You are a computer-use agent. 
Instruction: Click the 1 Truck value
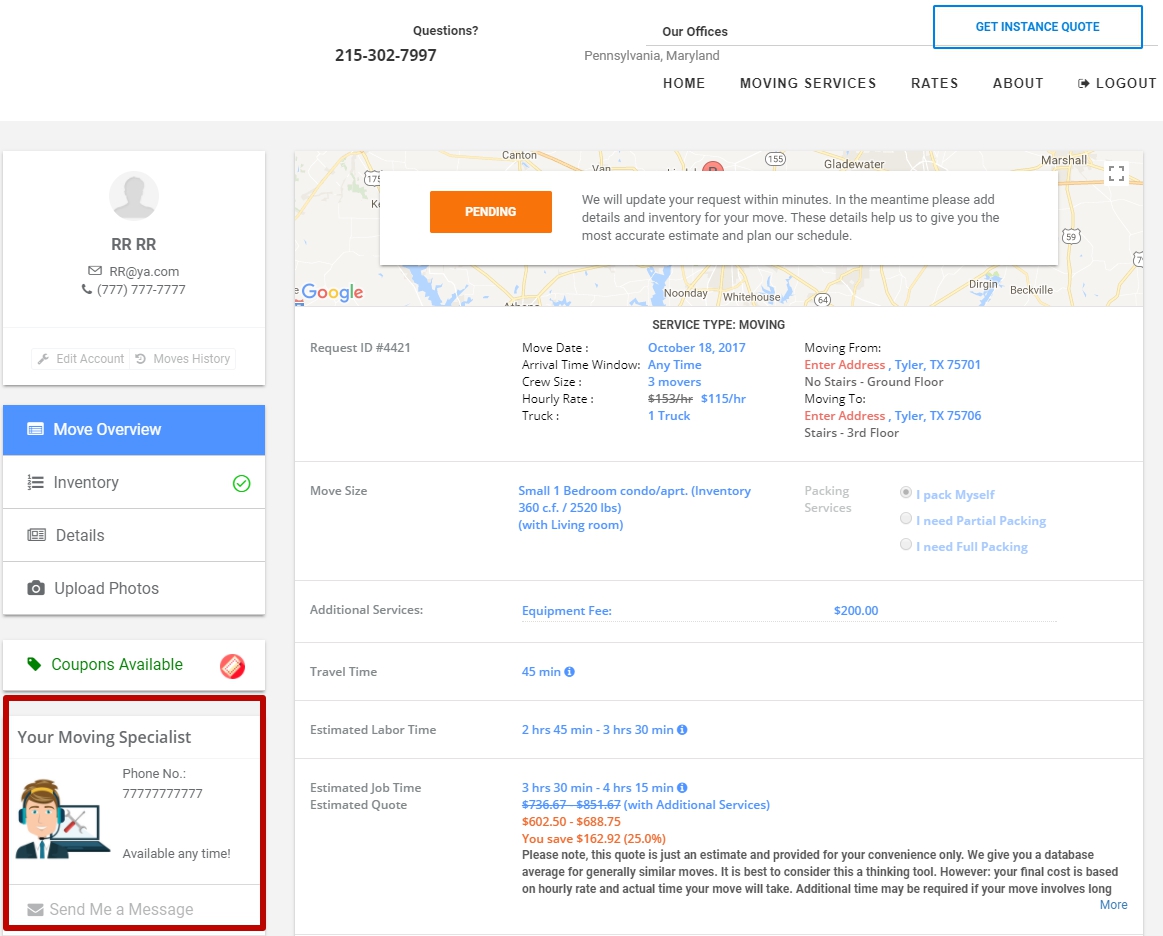(669, 416)
